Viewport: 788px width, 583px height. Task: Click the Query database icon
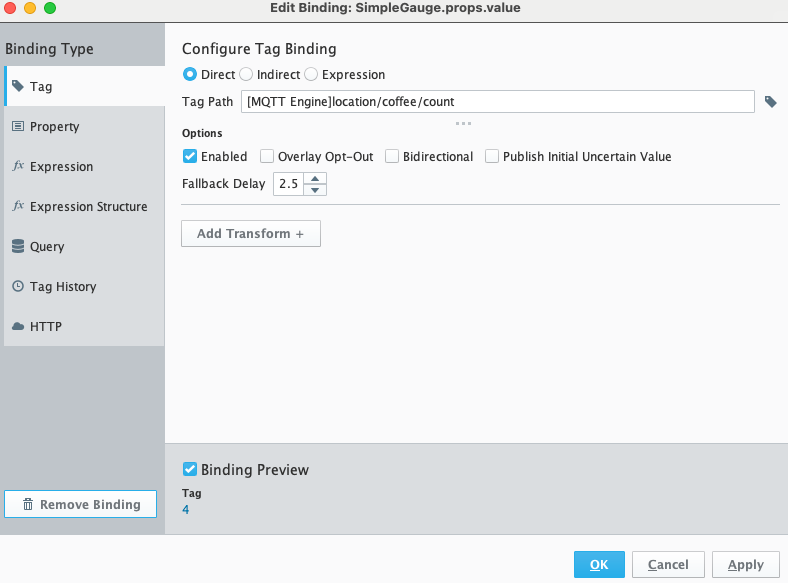tap(18, 246)
